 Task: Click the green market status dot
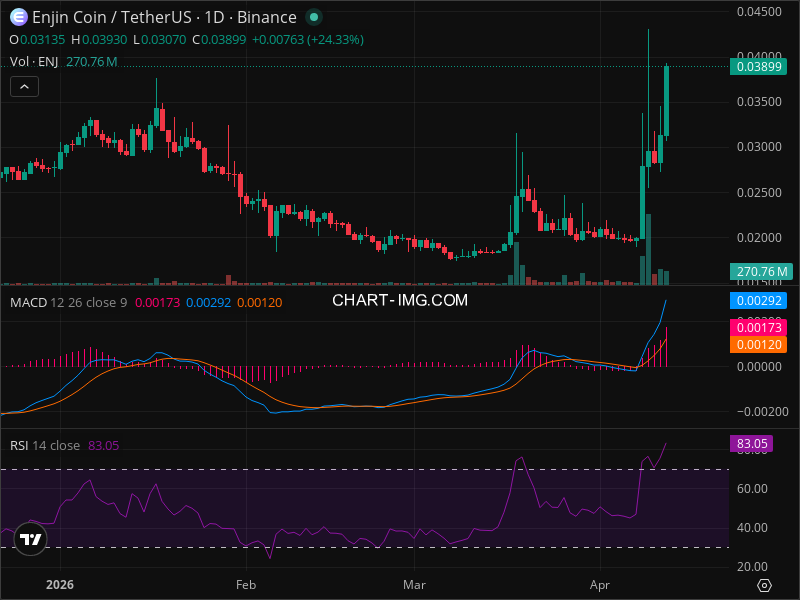(314, 17)
